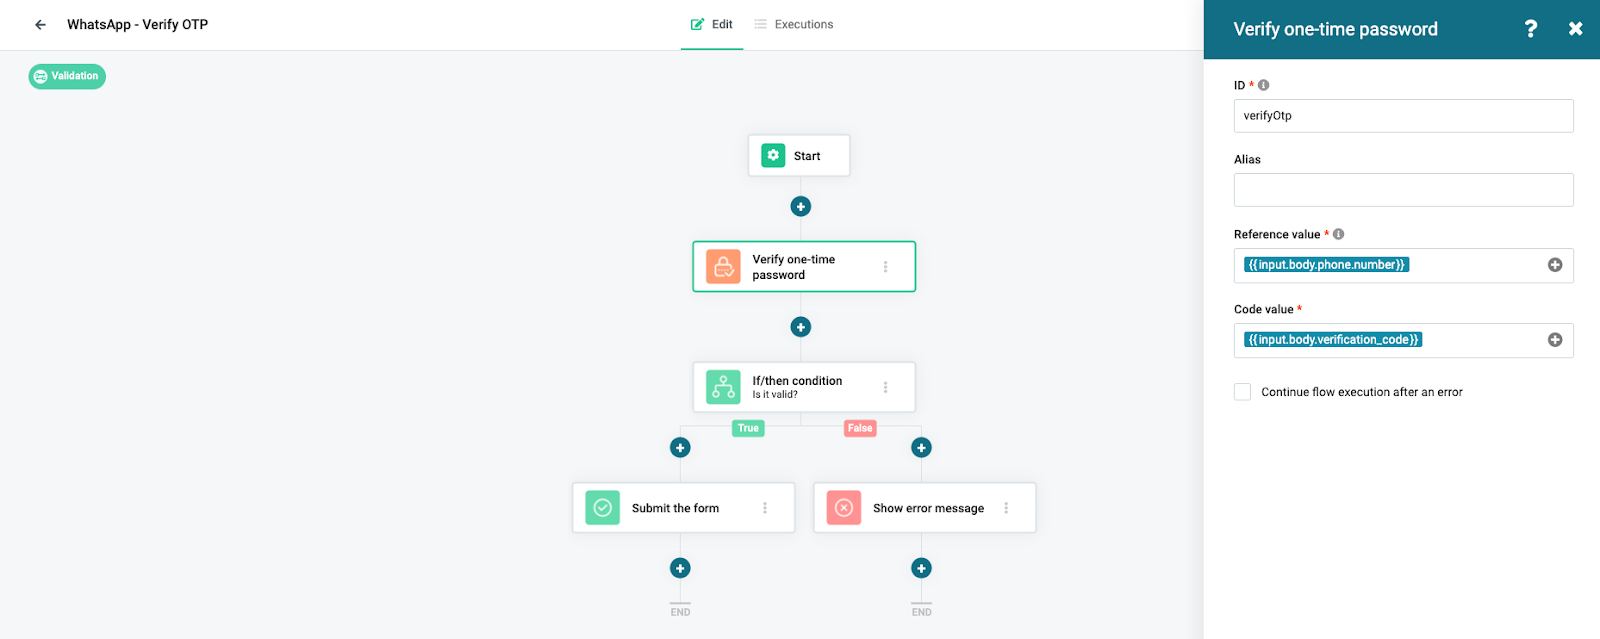
Task: Select the Verify one-time password node icon
Action: [723, 267]
